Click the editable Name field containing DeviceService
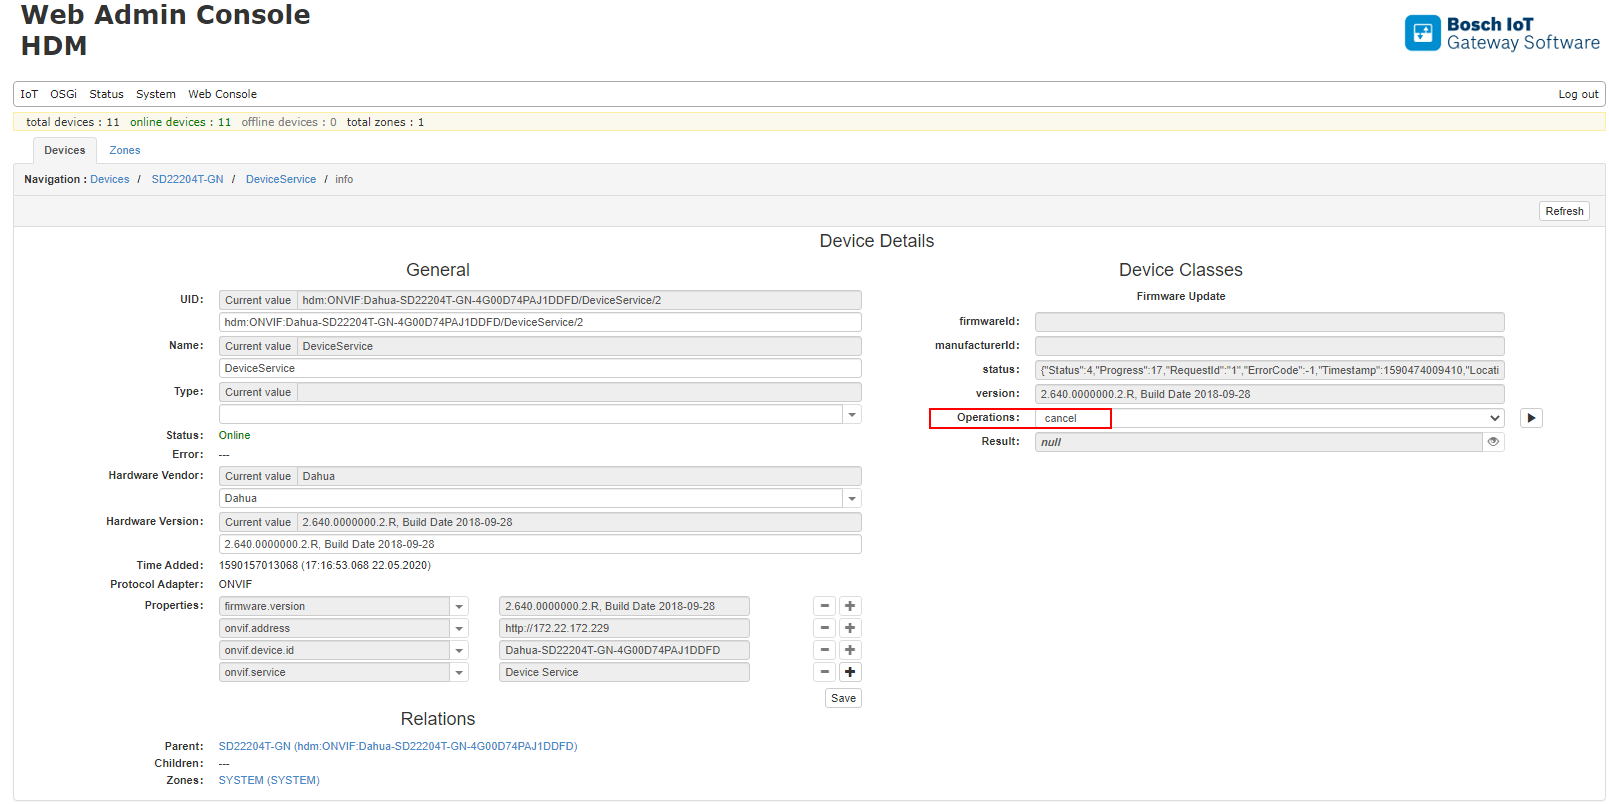The height and width of the screenshot is (804, 1609). [x=540, y=368]
